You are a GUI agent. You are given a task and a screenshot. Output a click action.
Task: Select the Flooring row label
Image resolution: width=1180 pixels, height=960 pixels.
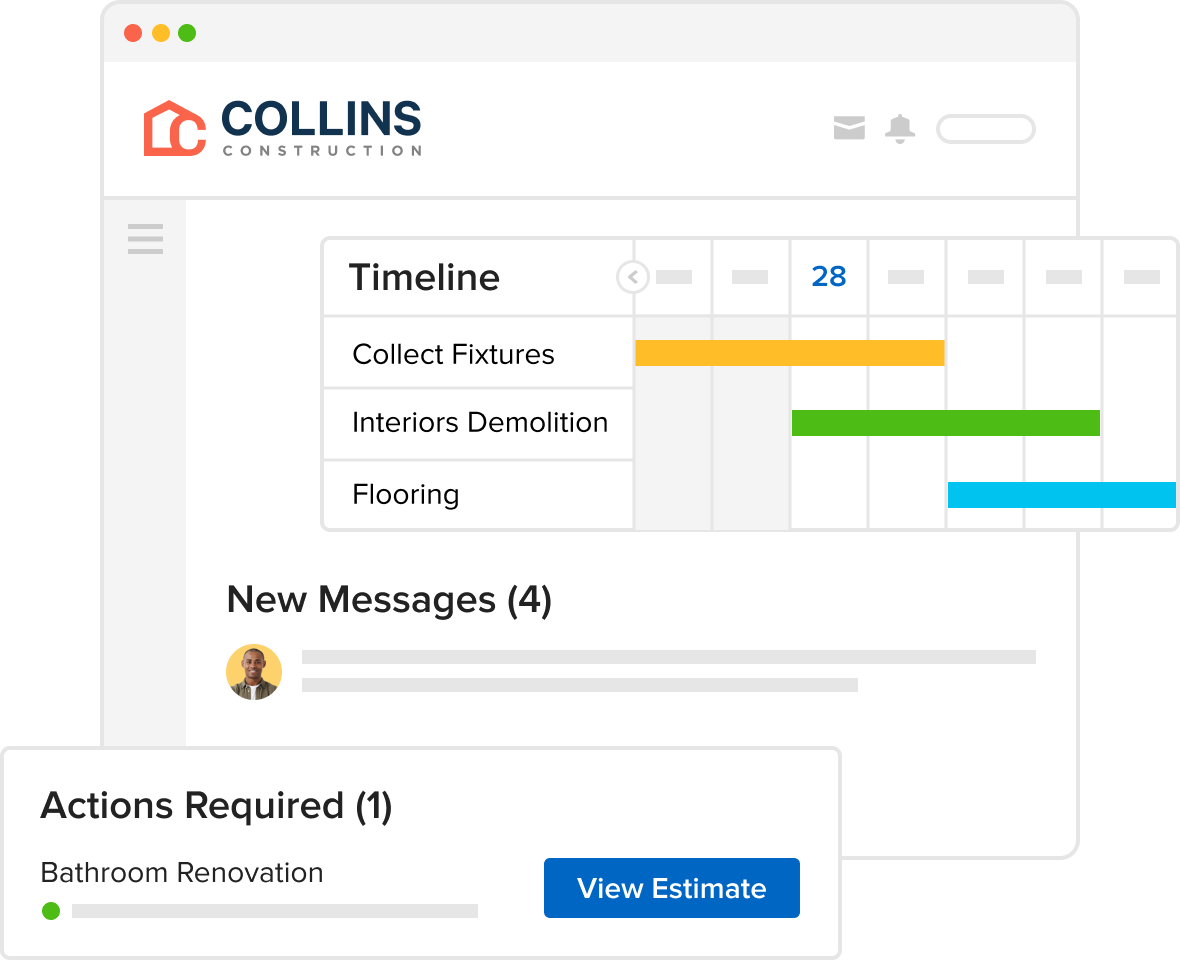[x=405, y=494]
